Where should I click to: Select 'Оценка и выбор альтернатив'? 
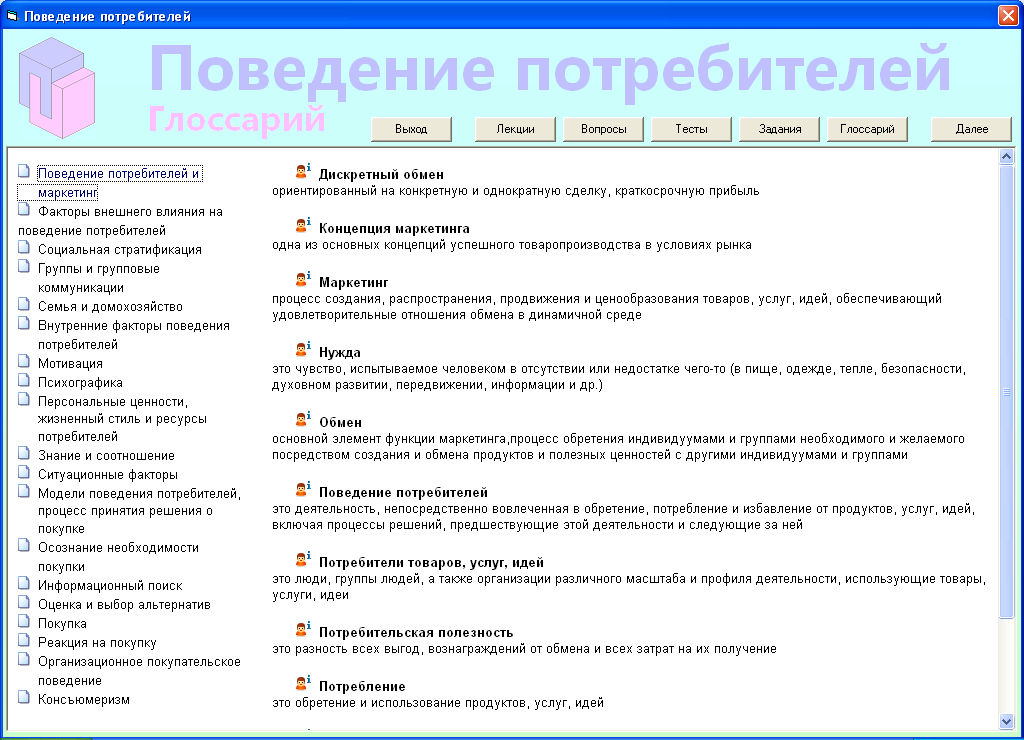pyautogui.click(x=124, y=604)
